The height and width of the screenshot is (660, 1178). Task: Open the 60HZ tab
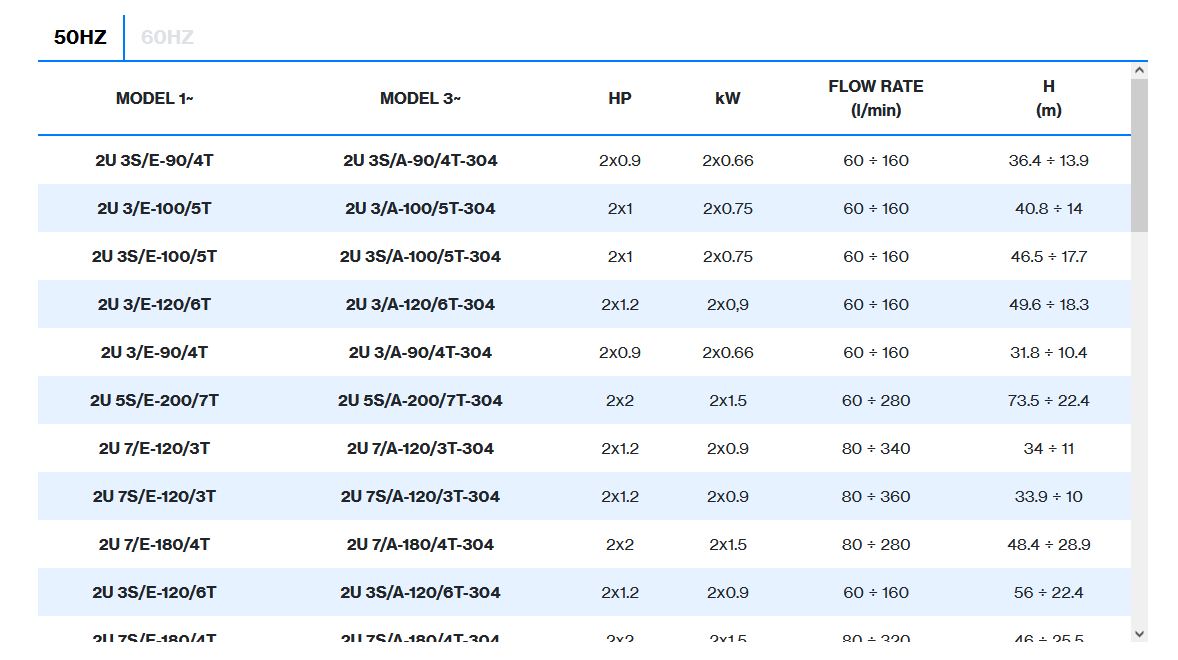pos(167,38)
